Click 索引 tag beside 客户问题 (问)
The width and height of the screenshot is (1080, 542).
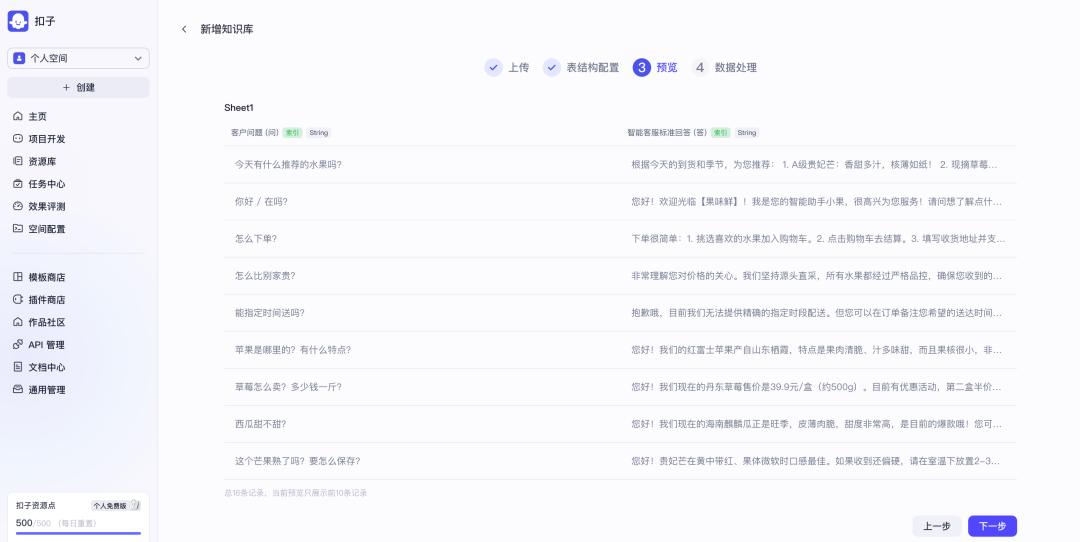pos(293,132)
